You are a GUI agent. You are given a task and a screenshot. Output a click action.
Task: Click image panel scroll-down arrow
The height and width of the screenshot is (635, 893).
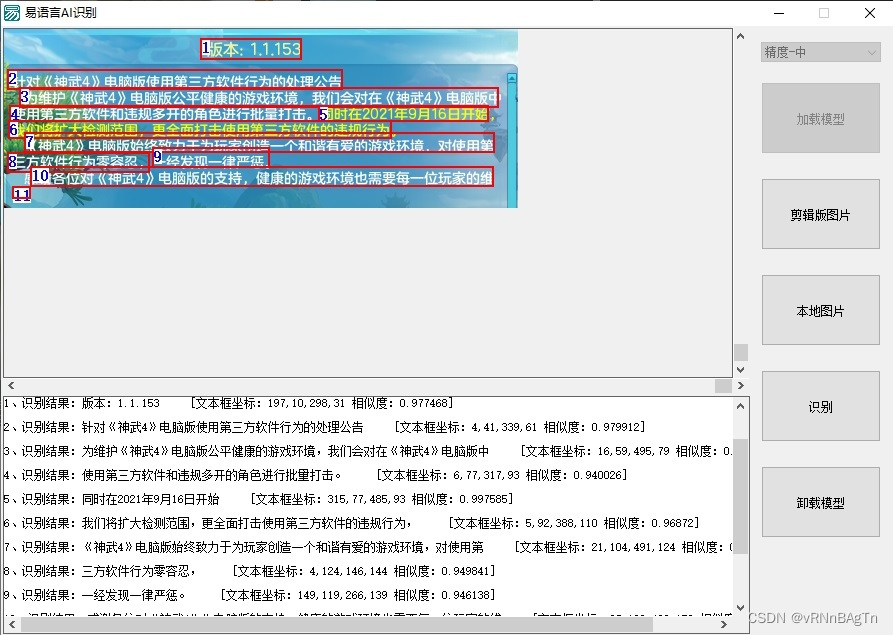pos(740,370)
